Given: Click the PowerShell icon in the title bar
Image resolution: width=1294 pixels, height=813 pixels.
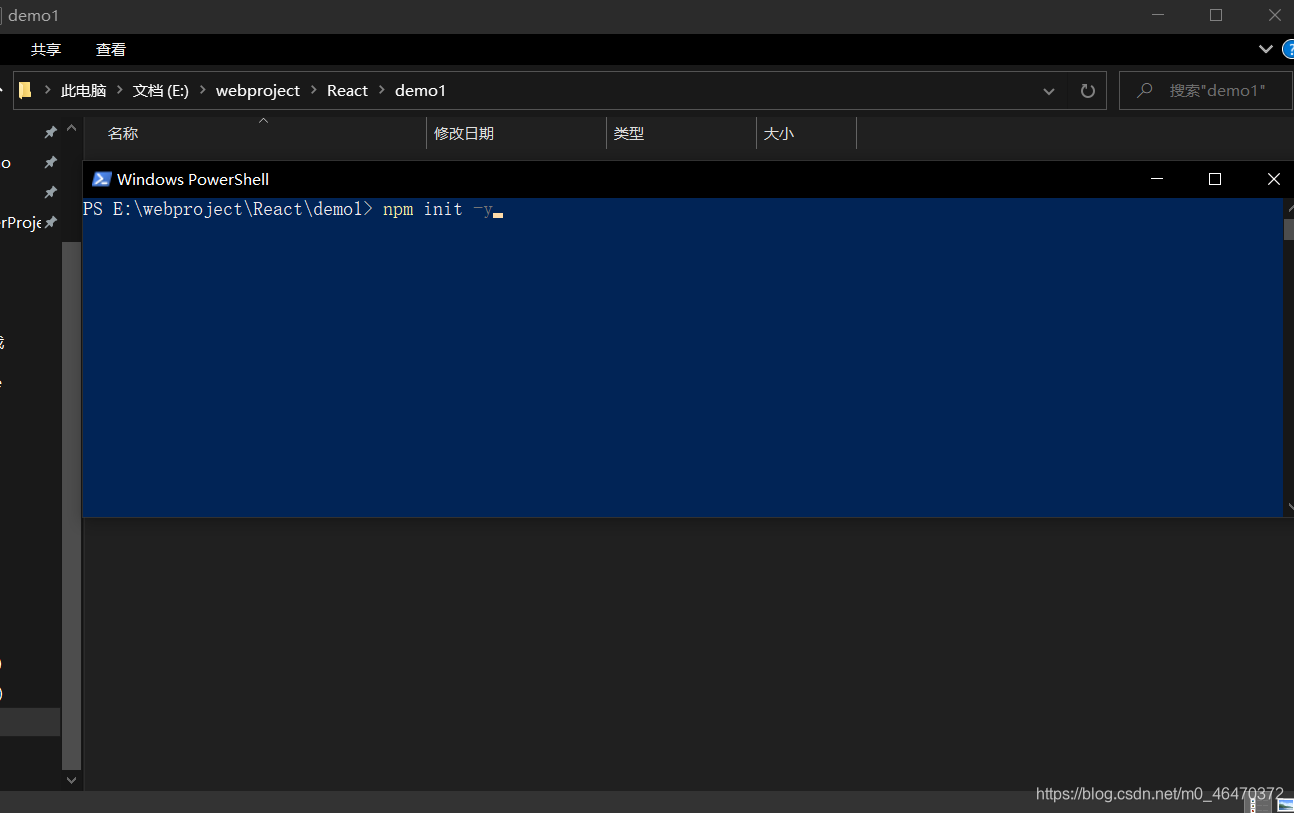Looking at the screenshot, I should click(101, 179).
